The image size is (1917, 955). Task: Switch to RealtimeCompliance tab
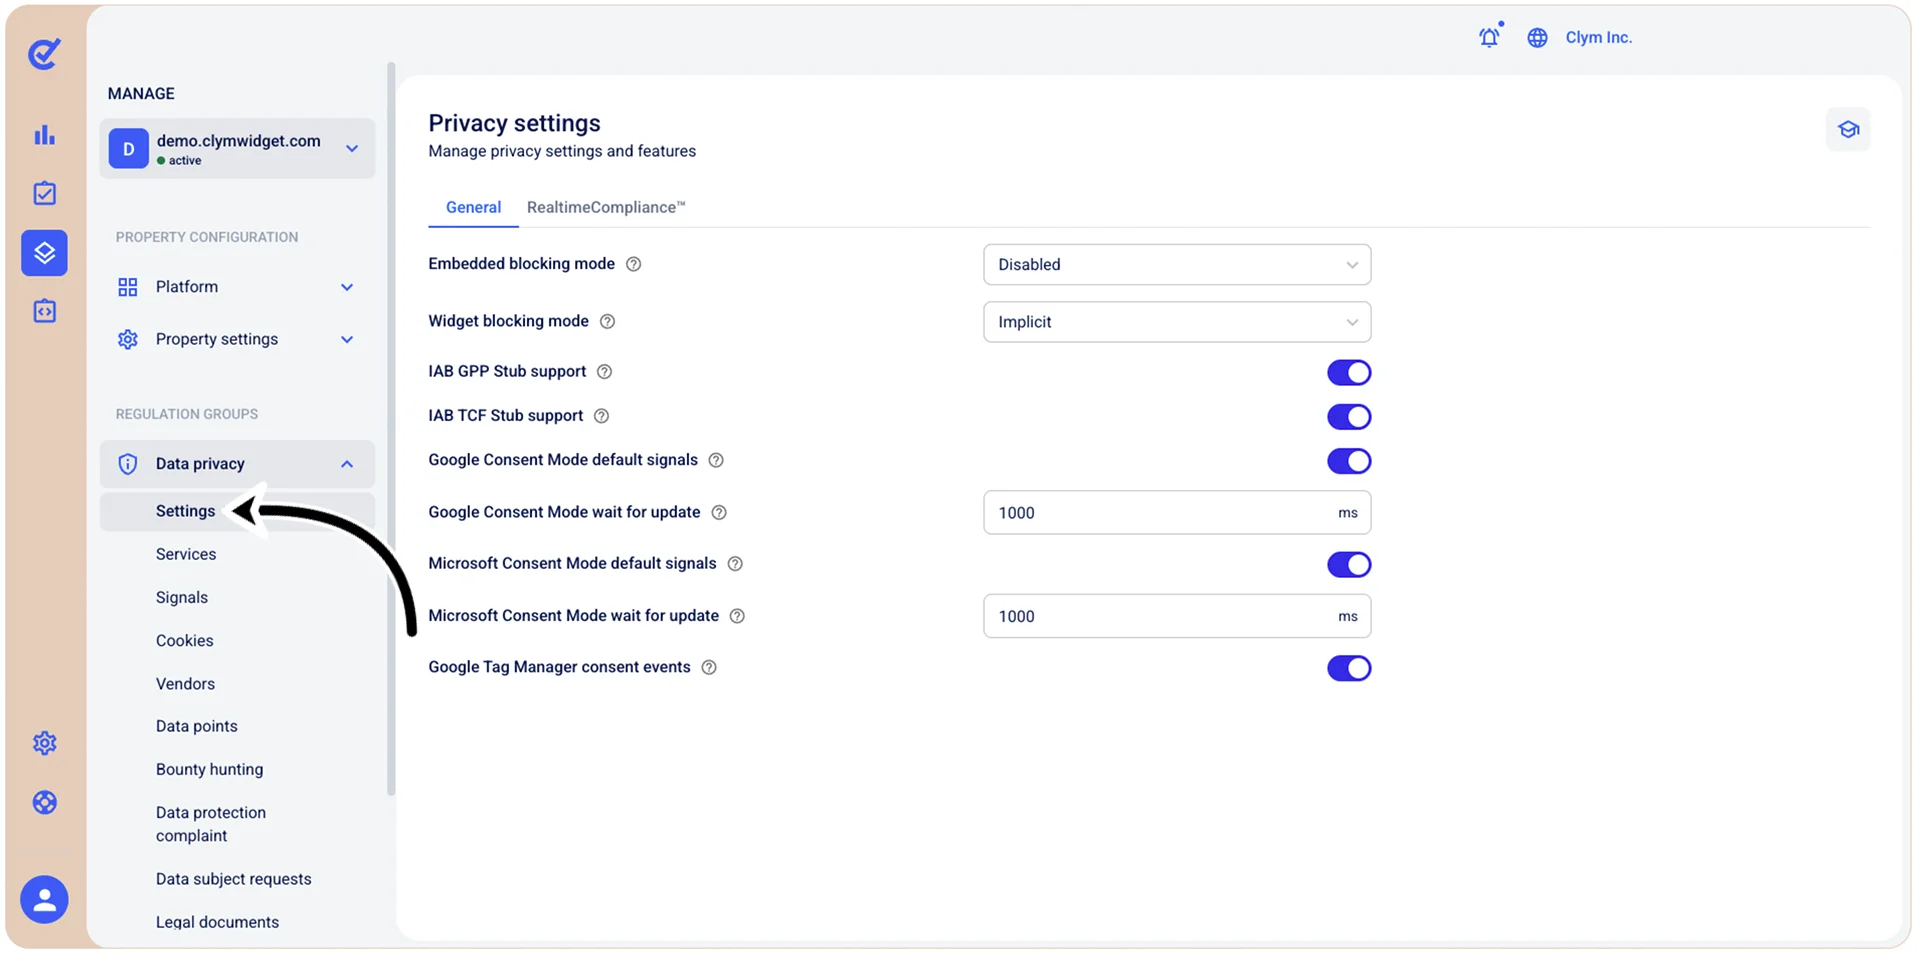tap(606, 207)
